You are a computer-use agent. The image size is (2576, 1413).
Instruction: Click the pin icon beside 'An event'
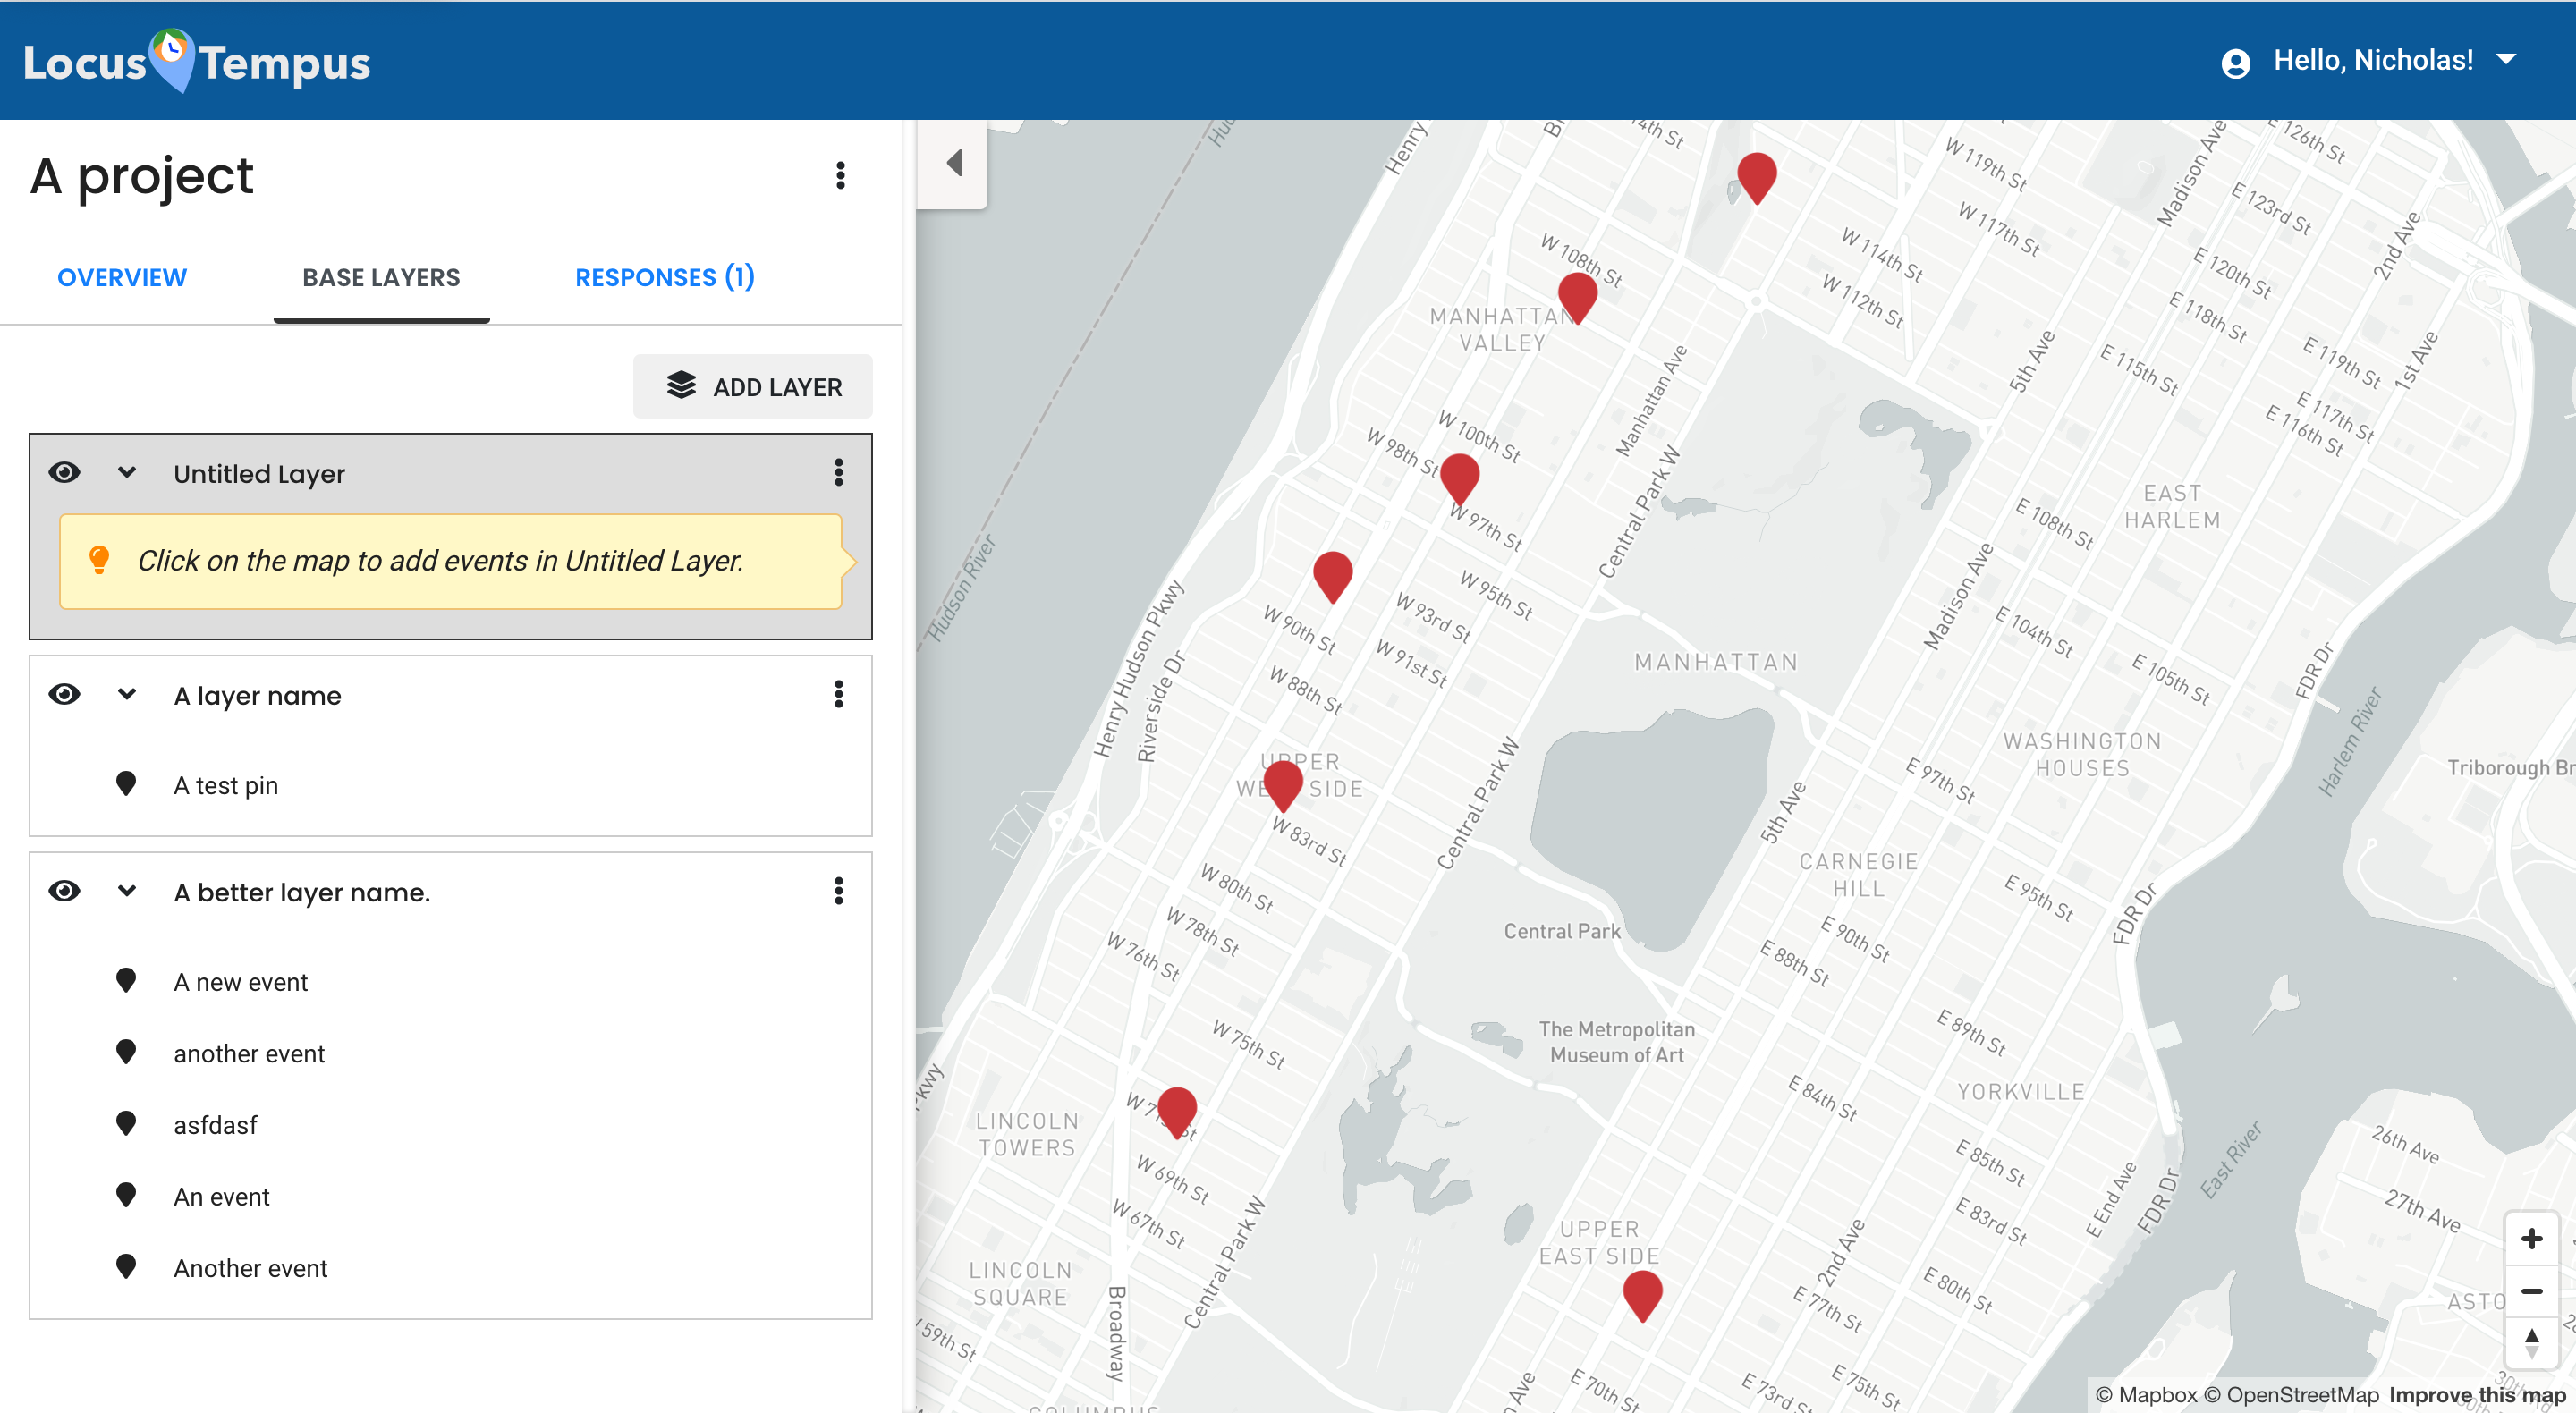click(x=126, y=1195)
